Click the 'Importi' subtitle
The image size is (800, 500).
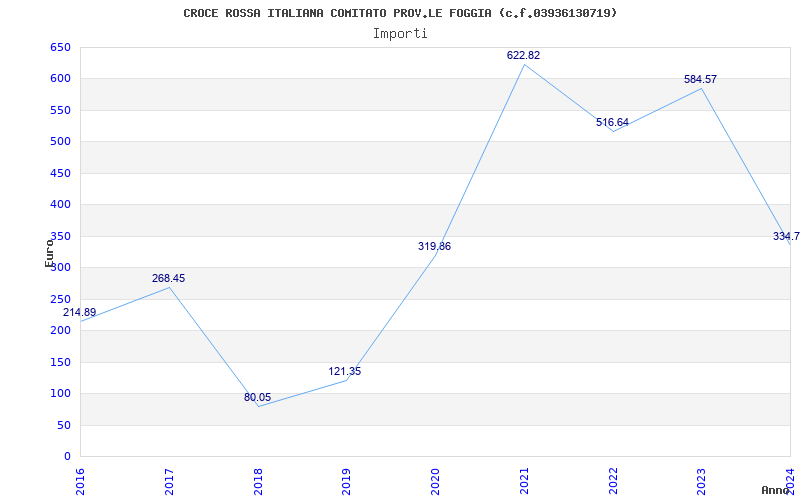400,34
